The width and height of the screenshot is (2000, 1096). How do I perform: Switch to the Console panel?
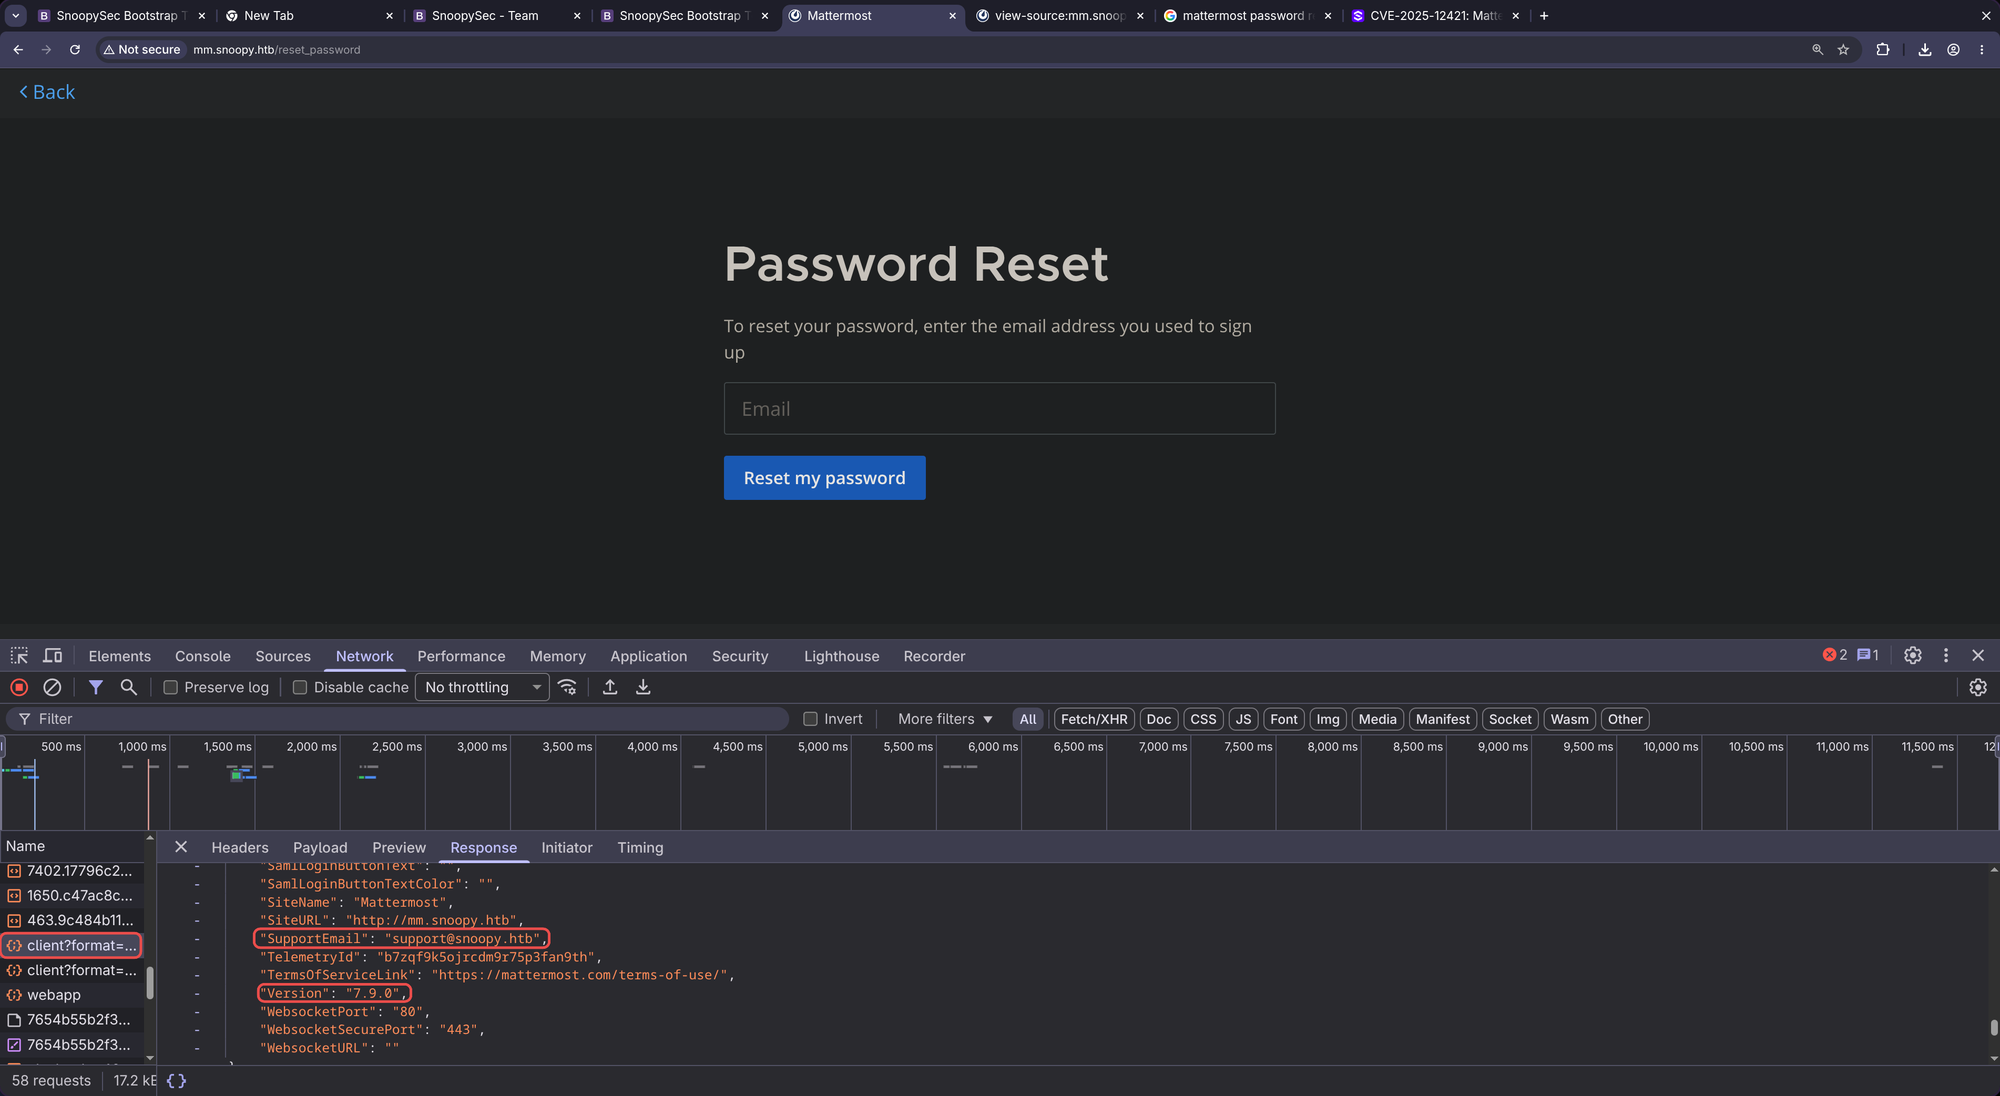point(203,656)
